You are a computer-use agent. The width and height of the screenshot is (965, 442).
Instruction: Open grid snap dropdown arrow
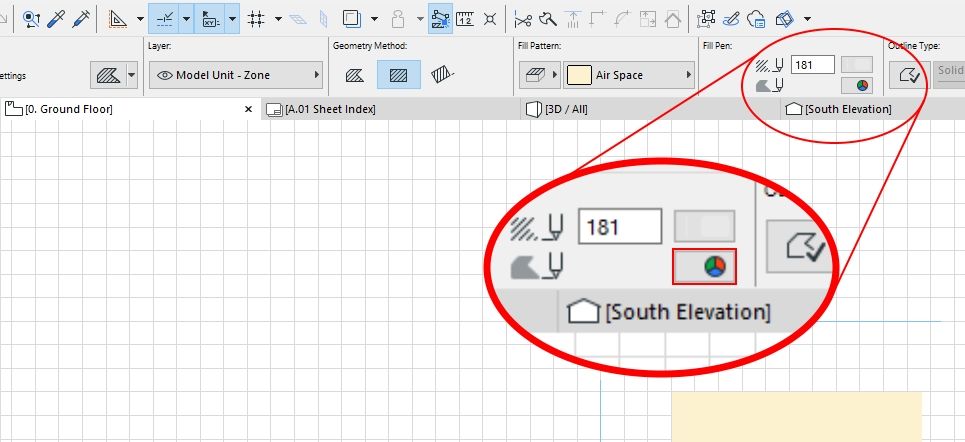[x=278, y=19]
